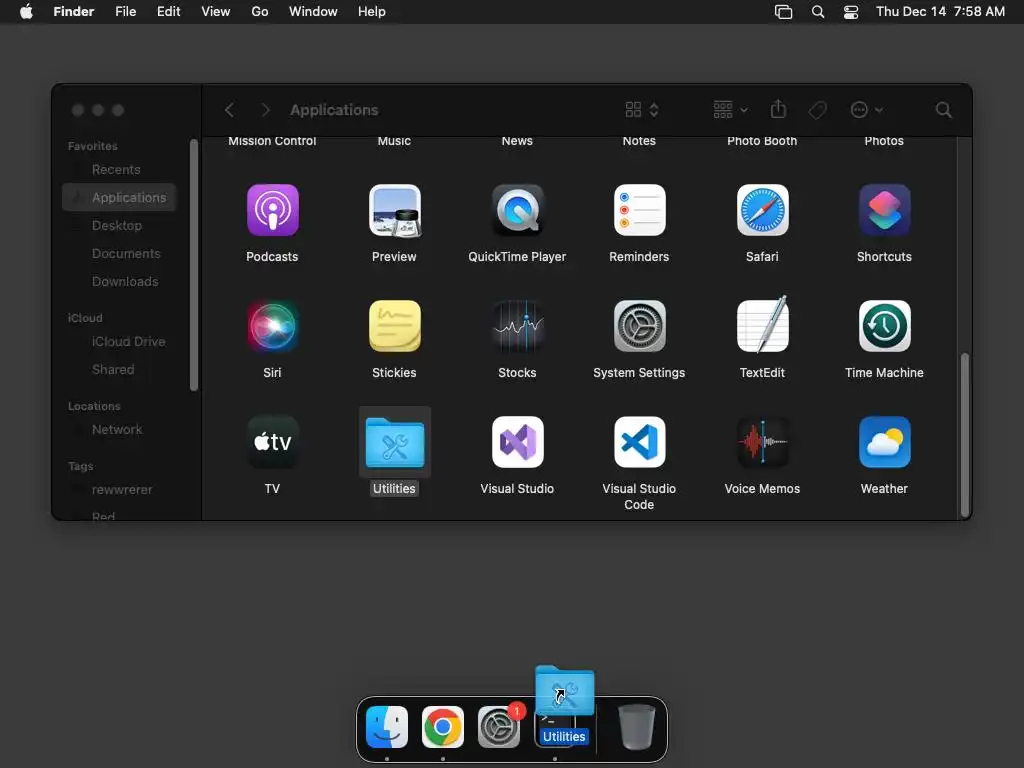Open the Edit menu
Screen dimensions: 1024x768
click(x=168, y=12)
